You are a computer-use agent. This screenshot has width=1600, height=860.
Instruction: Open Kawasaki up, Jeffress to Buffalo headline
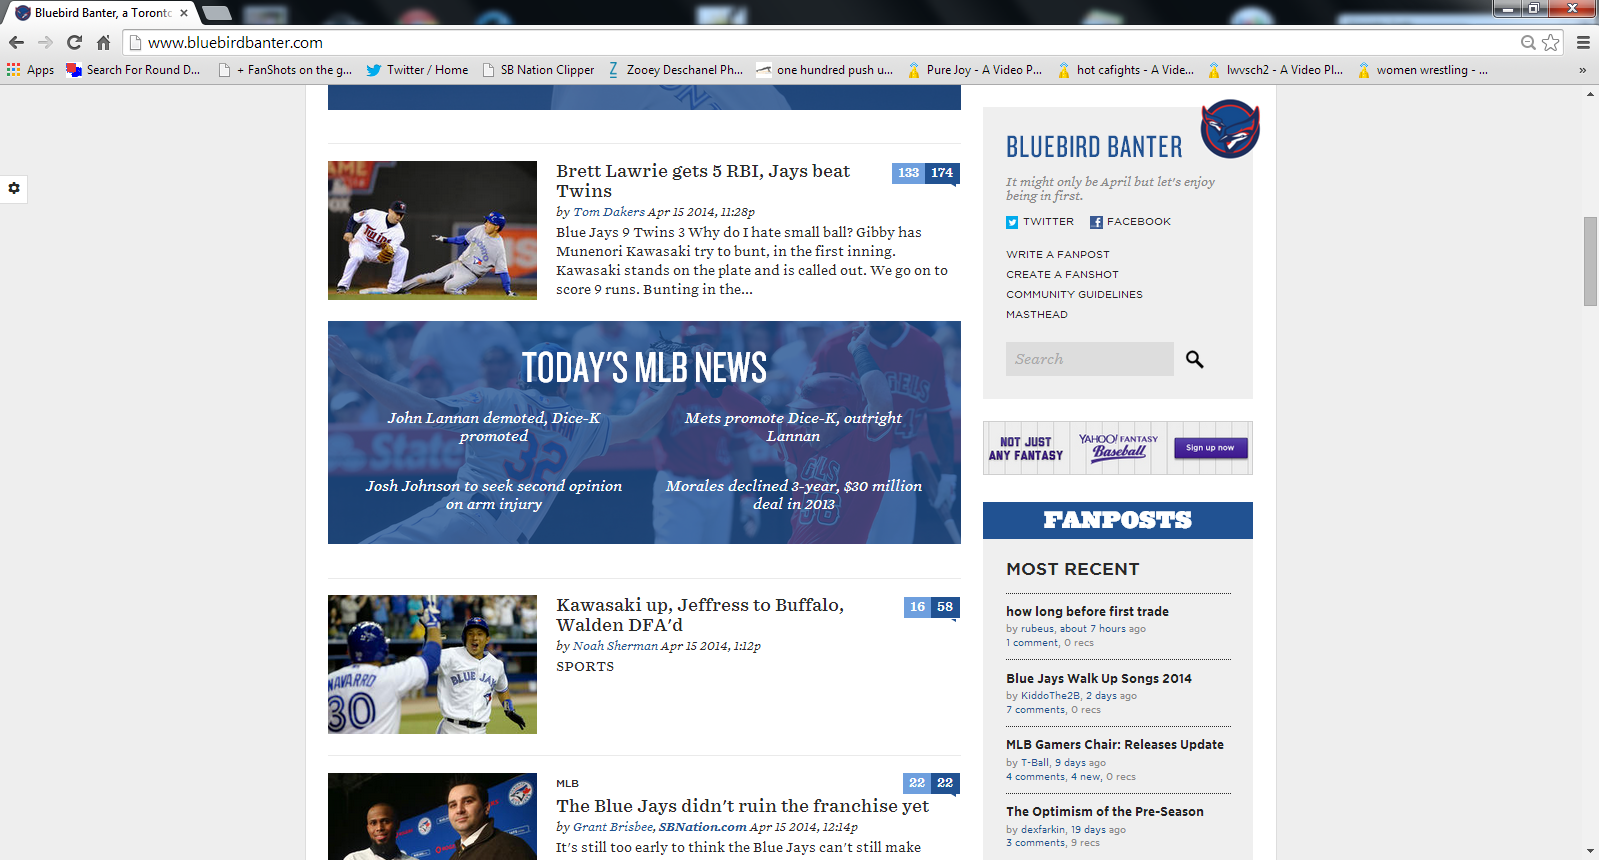click(700, 615)
